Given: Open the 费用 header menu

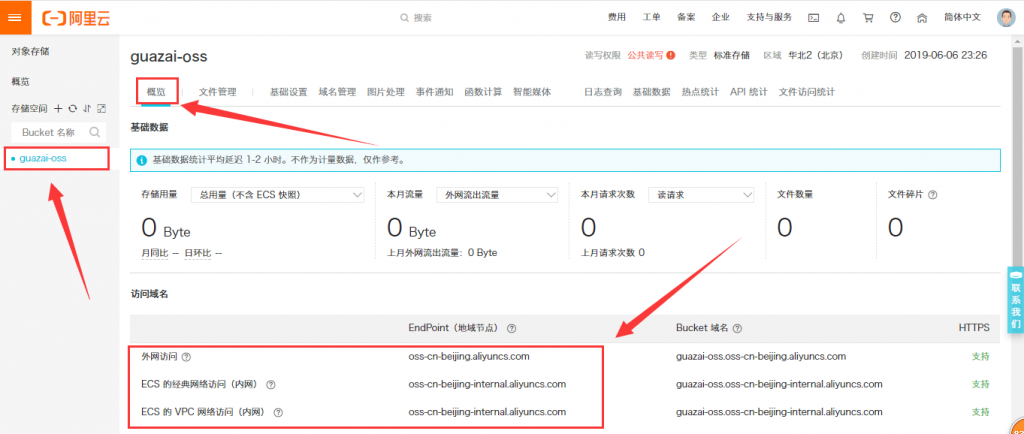Looking at the screenshot, I should (x=616, y=18).
